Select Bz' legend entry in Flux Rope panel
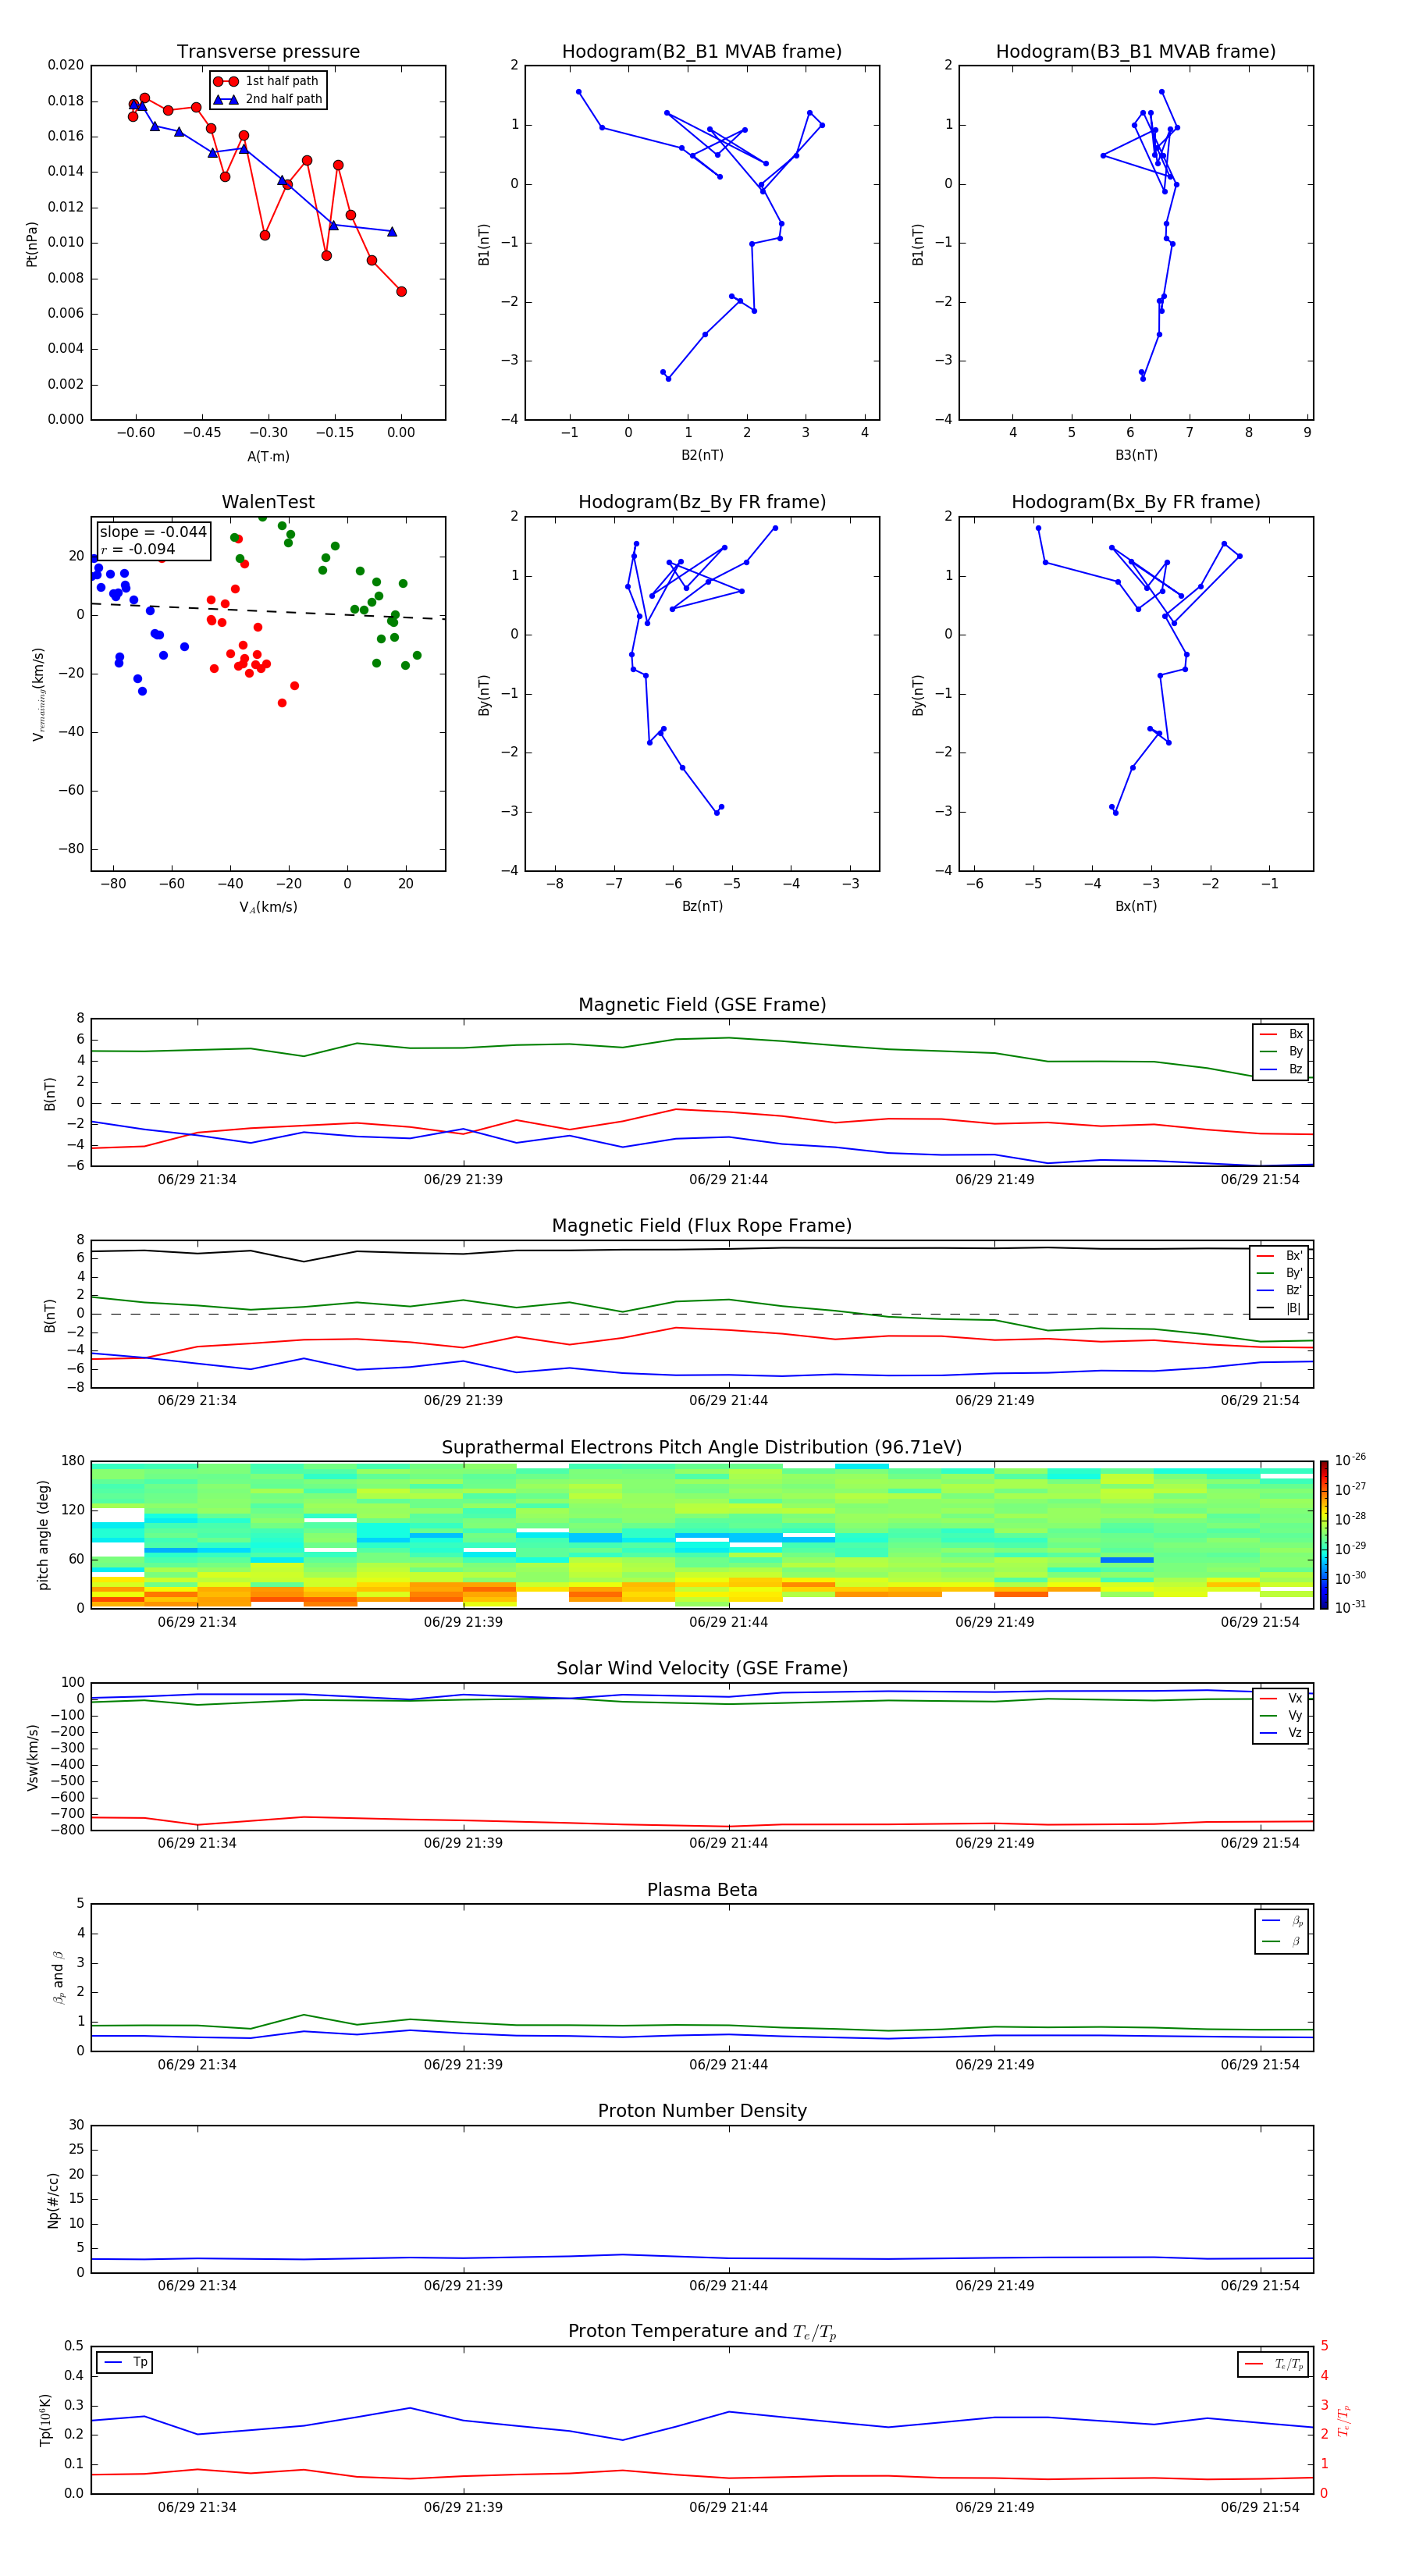This screenshot has width=1405, height=2576. (1280, 1290)
